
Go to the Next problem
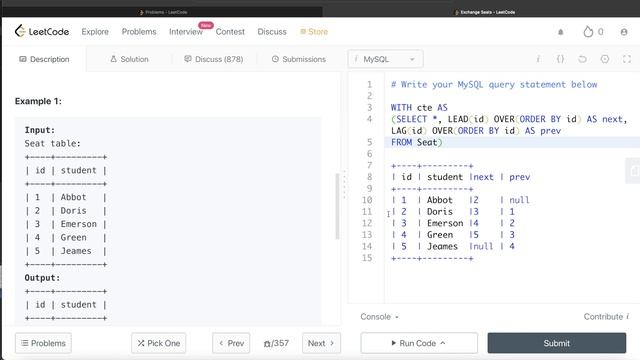point(321,343)
